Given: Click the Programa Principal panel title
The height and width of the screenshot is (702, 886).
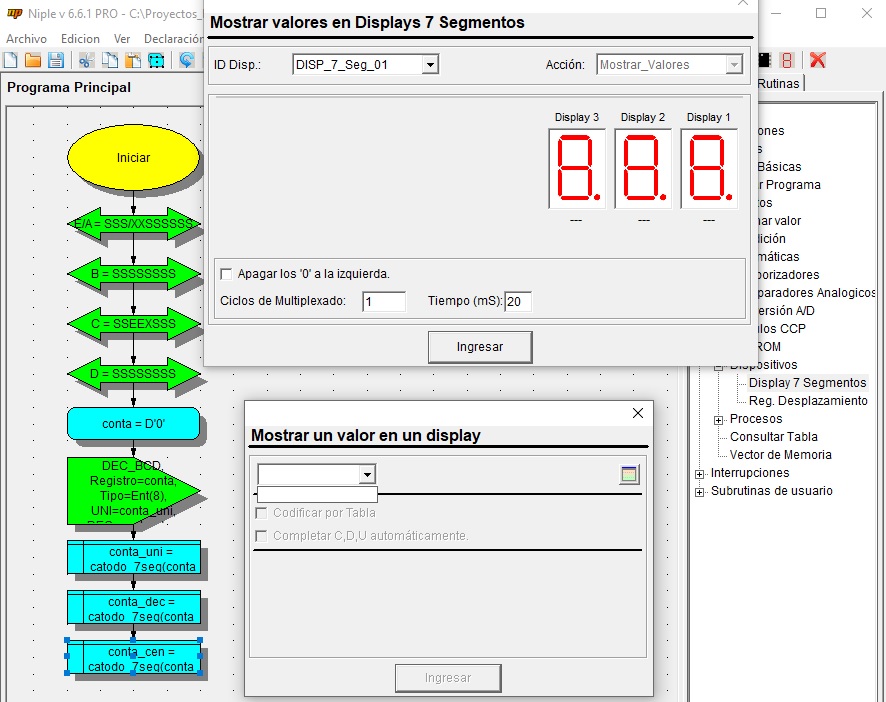Looking at the screenshot, I should tap(69, 88).
